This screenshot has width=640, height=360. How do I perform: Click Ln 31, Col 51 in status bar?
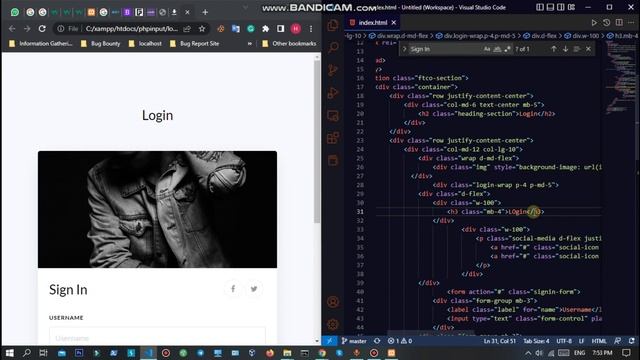[500, 341]
